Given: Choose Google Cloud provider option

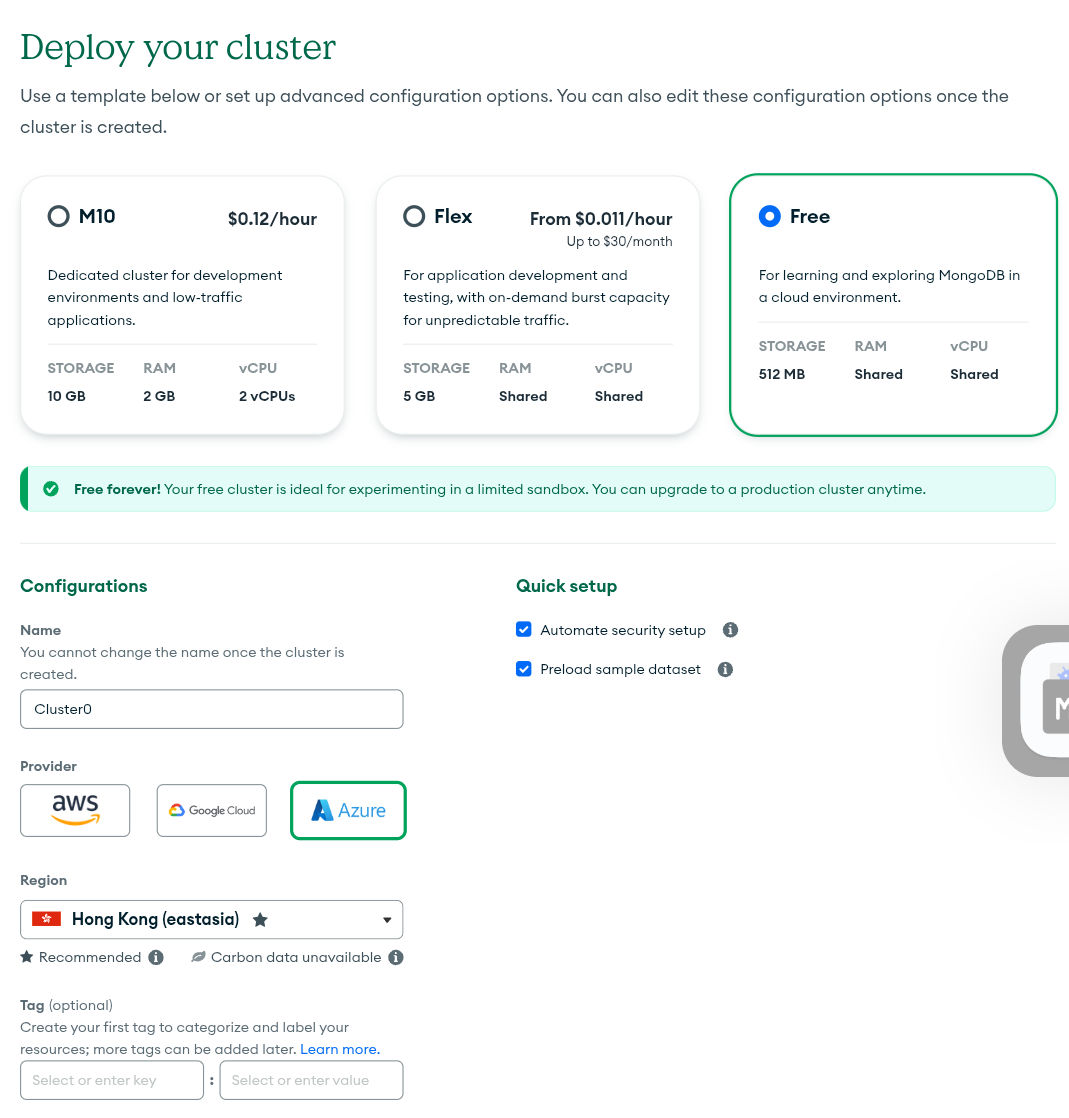Looking at the screenshot, I should point(212,810).
